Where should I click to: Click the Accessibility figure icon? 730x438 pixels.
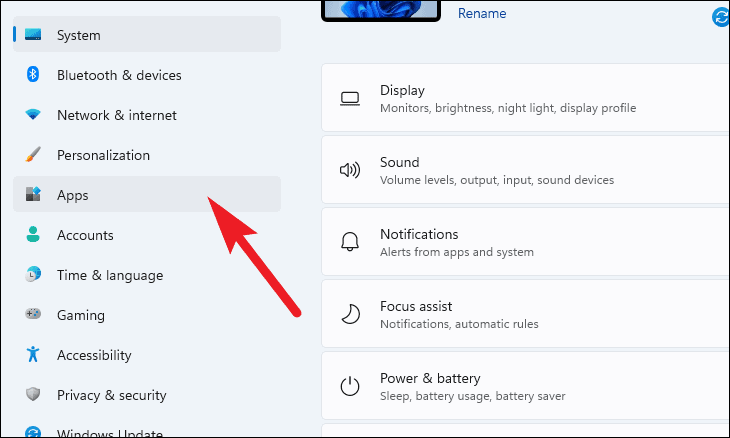(x=33, y=354)
